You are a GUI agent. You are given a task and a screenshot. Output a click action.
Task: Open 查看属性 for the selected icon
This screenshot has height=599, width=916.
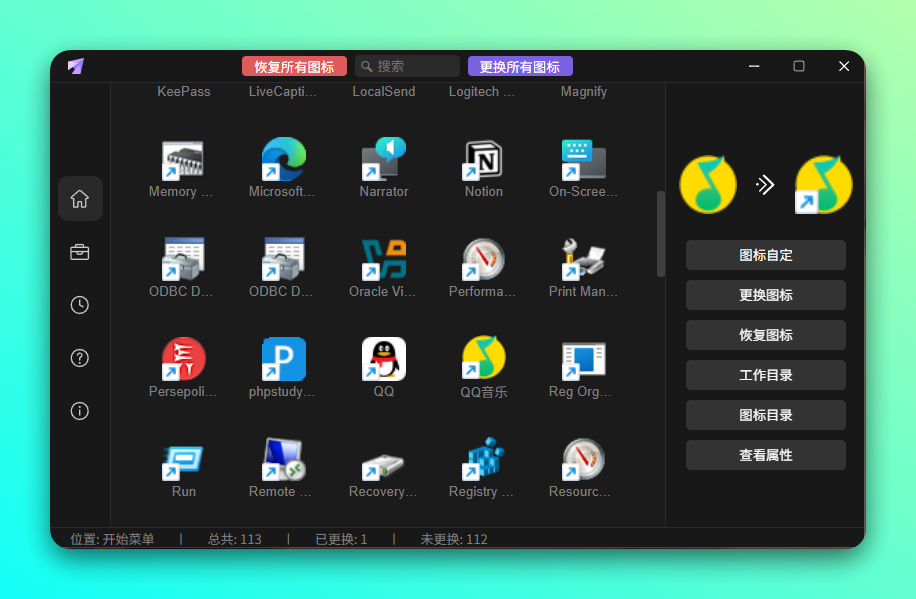pos(765,455)
